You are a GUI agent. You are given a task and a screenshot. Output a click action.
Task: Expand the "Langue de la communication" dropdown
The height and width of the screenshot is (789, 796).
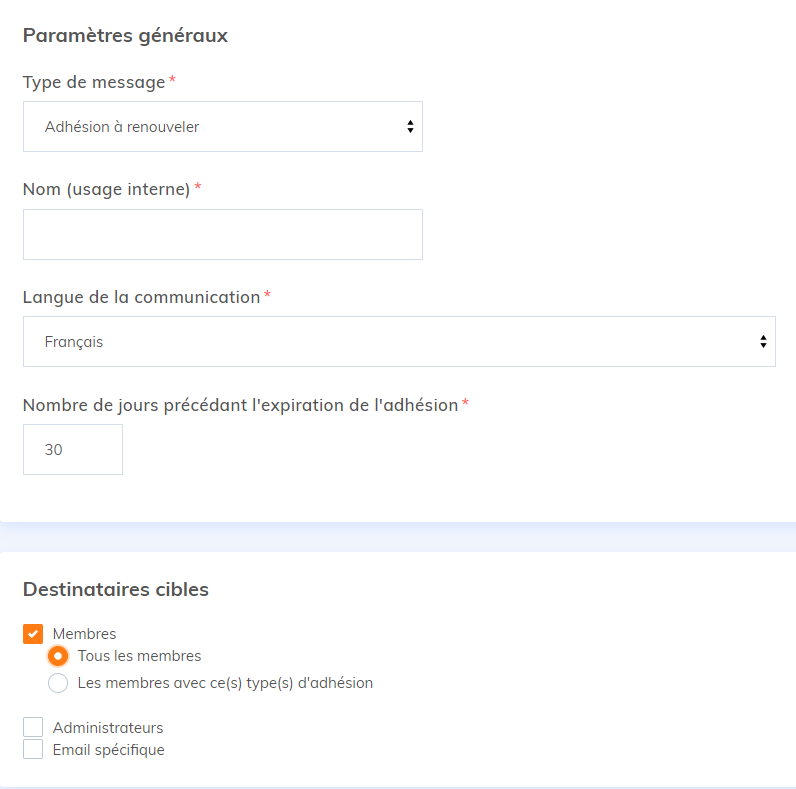398,342
